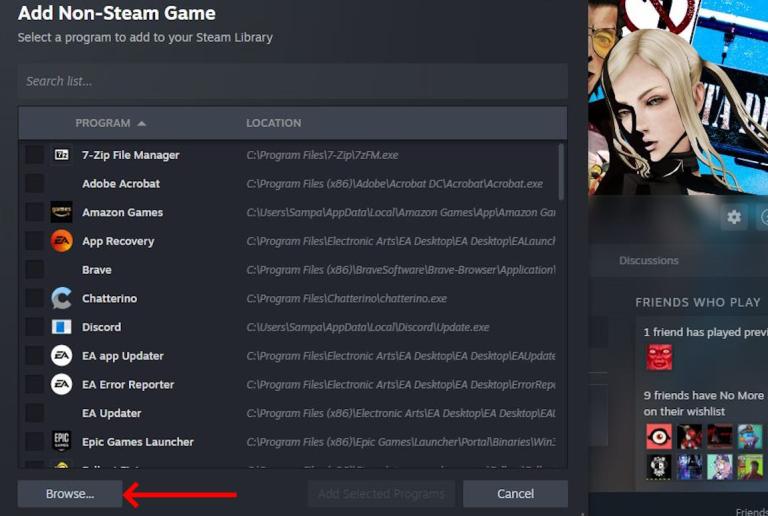768x516 pixels.
Task: Click the Acrobat.exe location path
Action: tap(394, 184)
